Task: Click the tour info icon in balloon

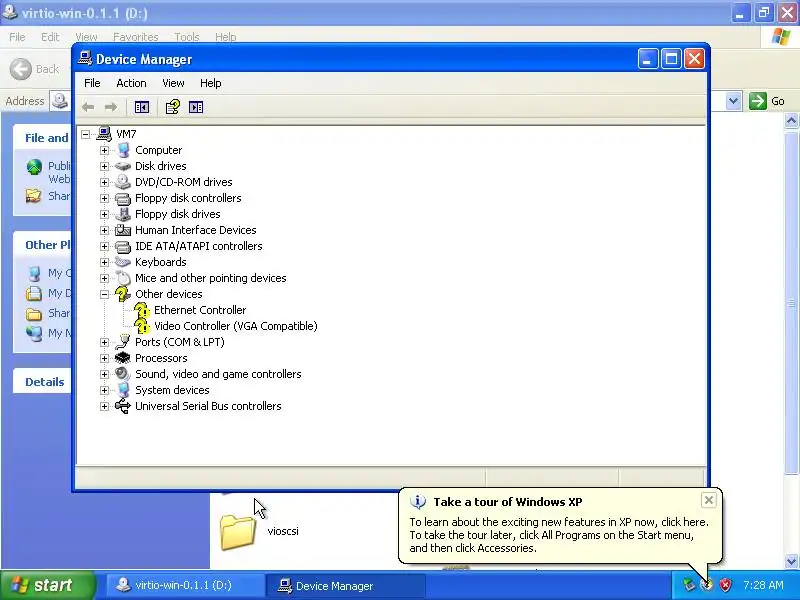Action: pyautogui.click(x=418, y=502)
